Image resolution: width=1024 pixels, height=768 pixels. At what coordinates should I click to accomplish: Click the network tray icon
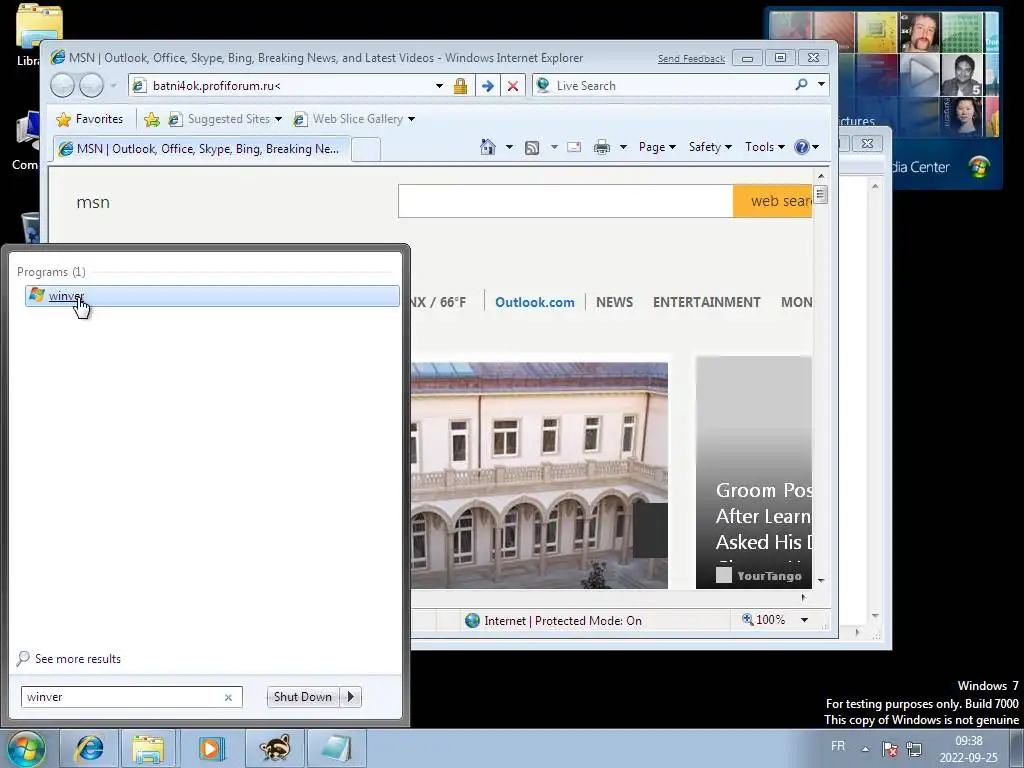(x=914, y=749)
